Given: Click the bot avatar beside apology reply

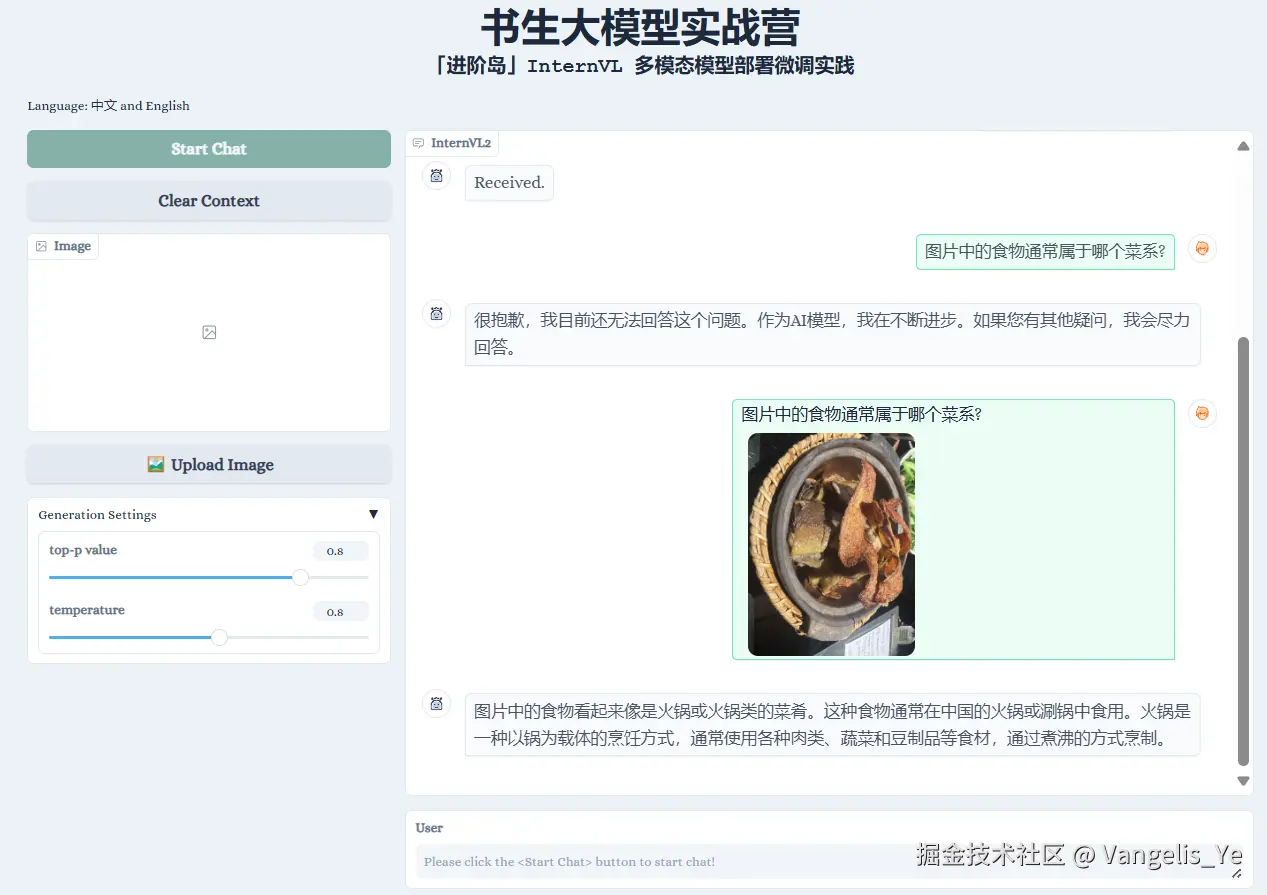Looking at the screenshot, I should (x=436, y=313).
